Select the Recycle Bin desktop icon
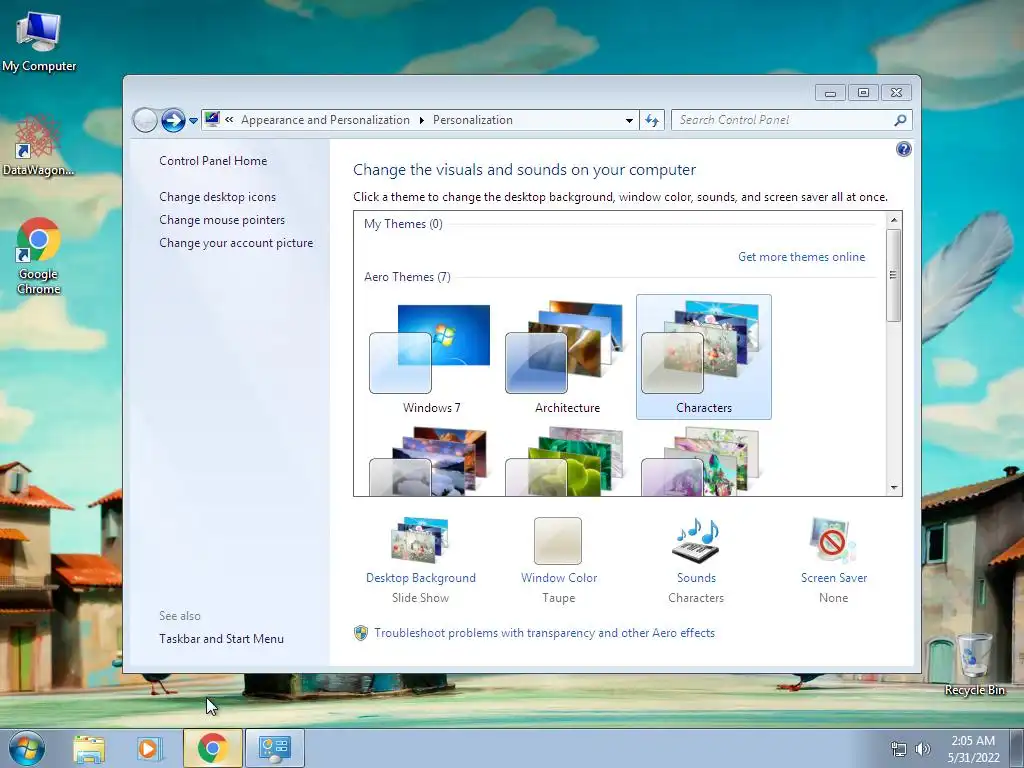 click(x=974, y=664)
